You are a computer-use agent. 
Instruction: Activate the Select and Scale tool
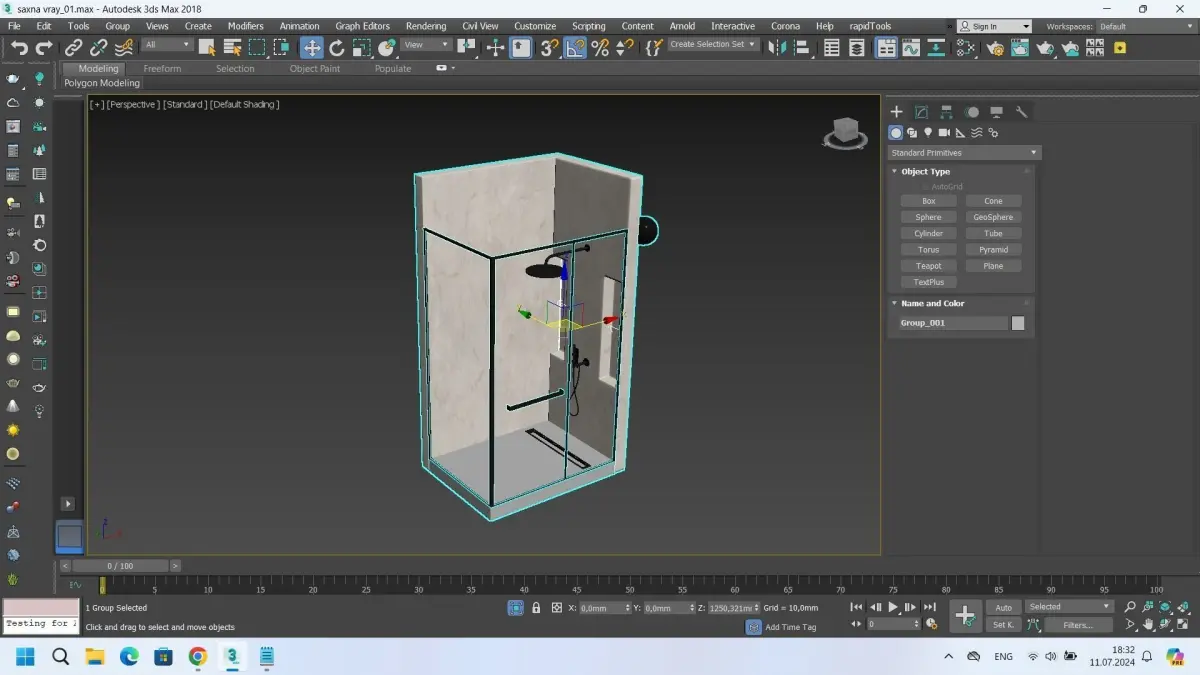[x=362, y=47]
